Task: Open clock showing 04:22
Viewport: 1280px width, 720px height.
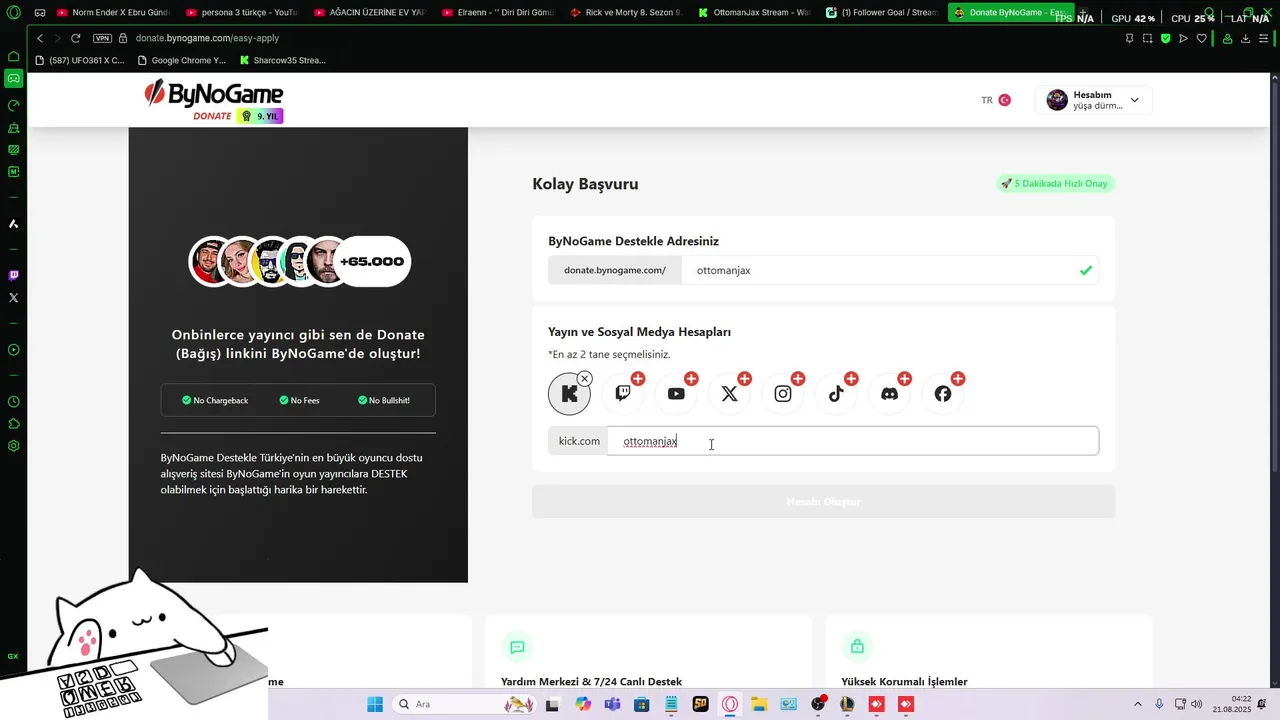Action: pos(1232,704)
